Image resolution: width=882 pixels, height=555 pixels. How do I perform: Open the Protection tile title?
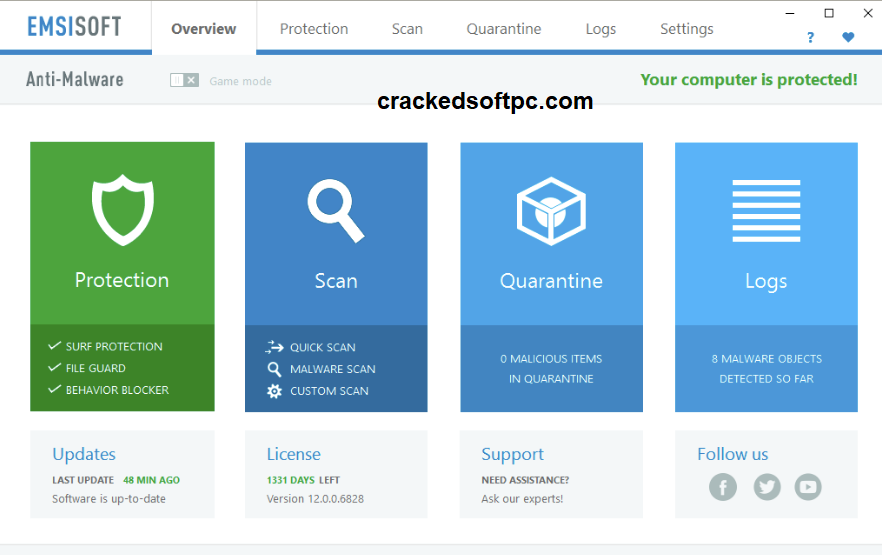pyautogui.click(x=122, y=280)
